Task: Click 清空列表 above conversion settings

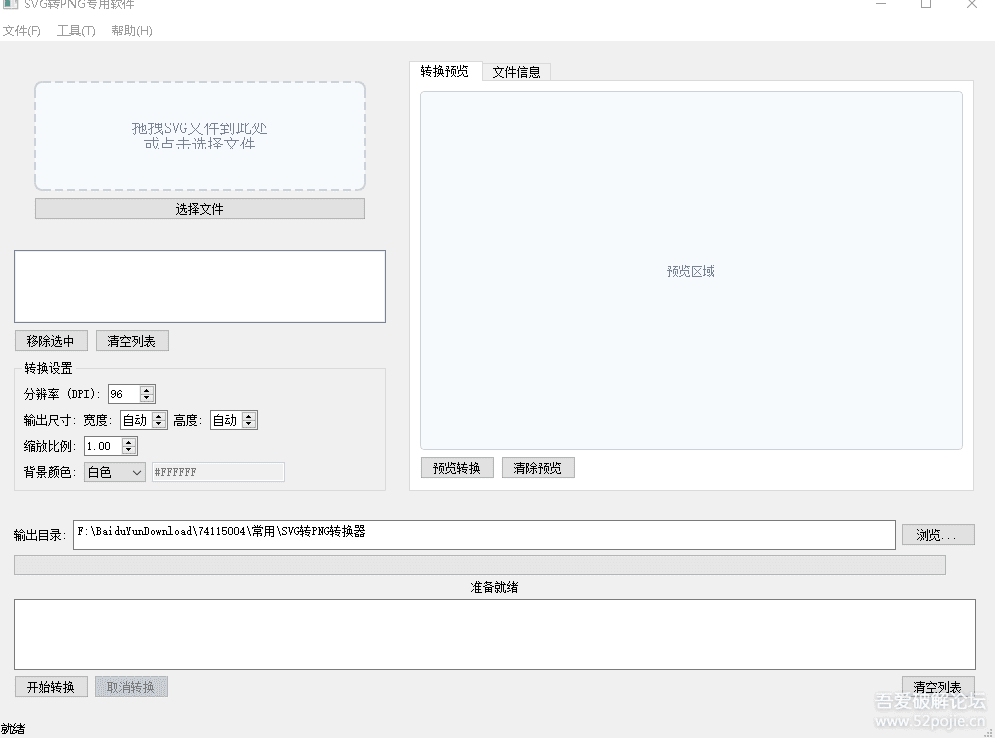Action: [x=132, y=340]
